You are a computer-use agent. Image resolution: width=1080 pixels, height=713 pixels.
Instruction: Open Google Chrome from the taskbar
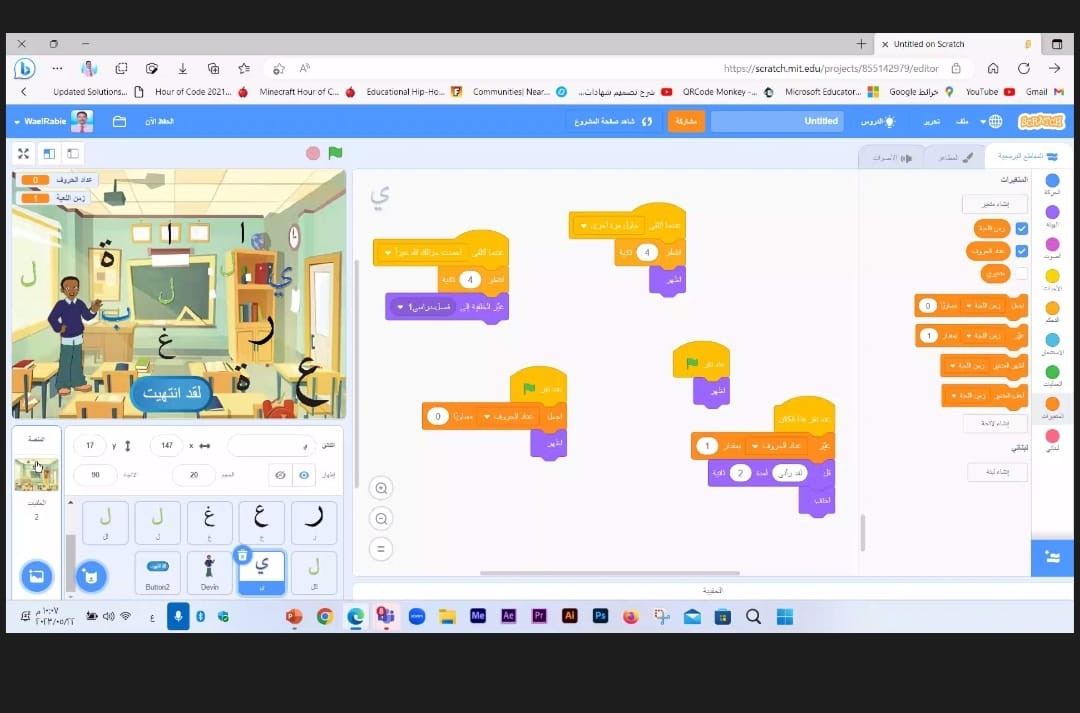point(324,617)
